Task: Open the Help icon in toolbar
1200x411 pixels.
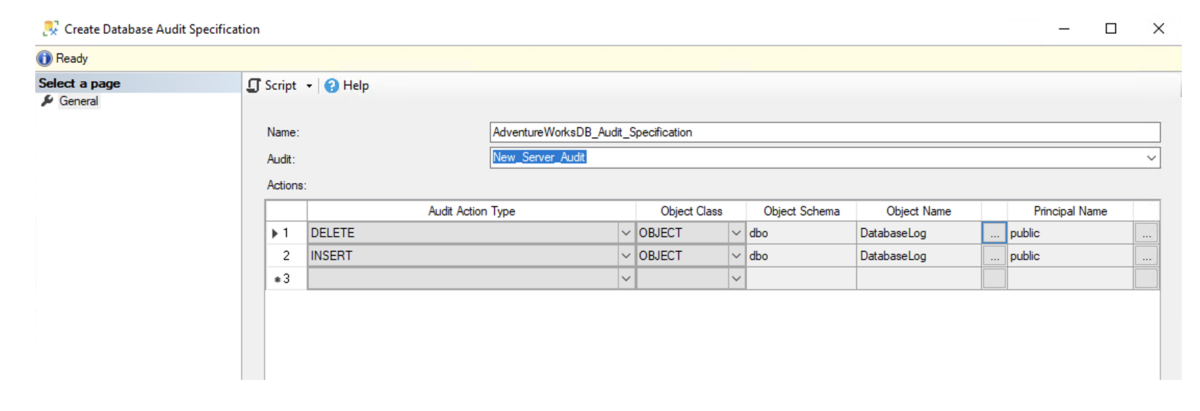Action: tap(332, 86)
